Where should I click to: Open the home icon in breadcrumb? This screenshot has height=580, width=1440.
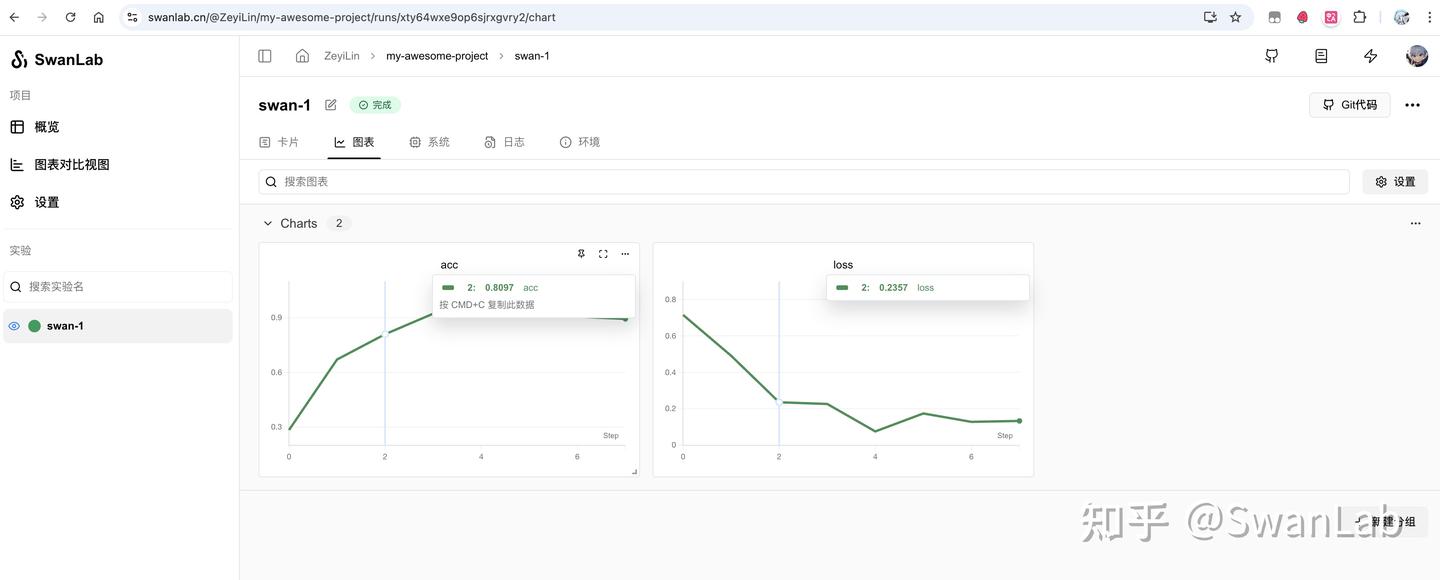(x=302, y=56)
